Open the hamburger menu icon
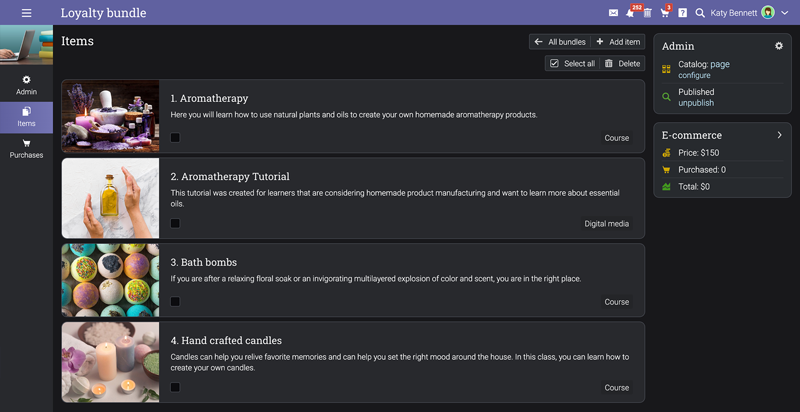This screenshot has width=800, height=412. click(x=27, y=13)
